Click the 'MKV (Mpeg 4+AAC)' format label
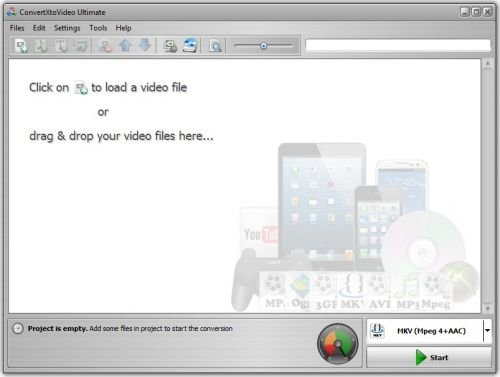This screenshot has height=377, width=500. [x=431, y=331]
